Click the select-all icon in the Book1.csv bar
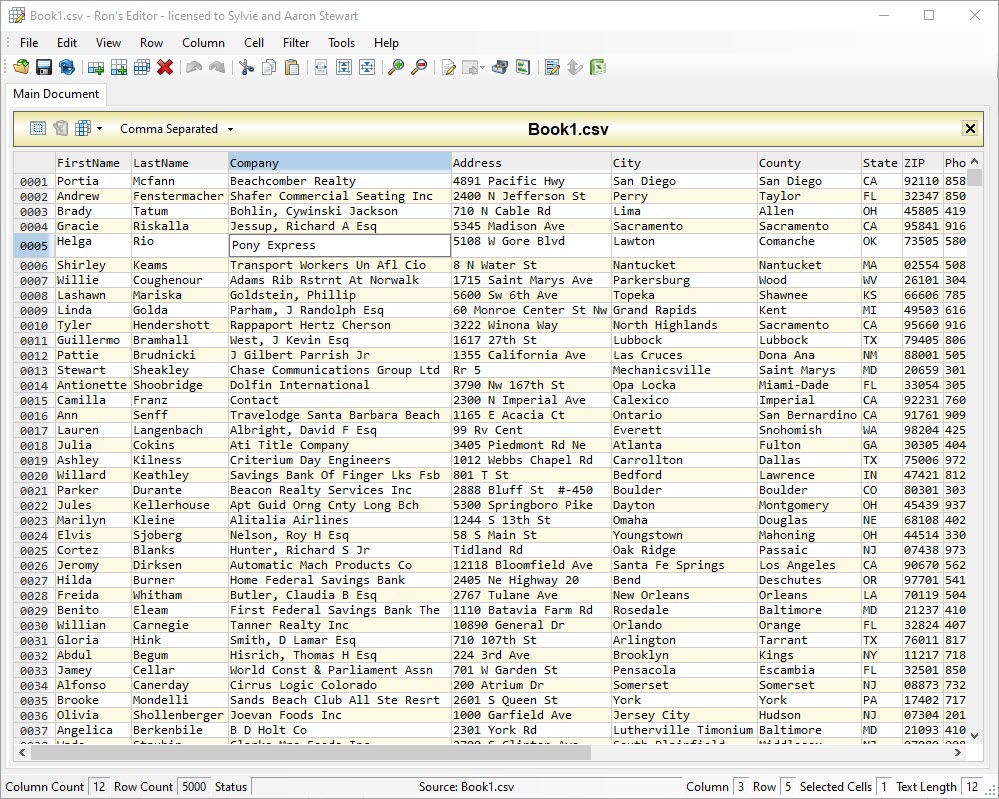The width and height of the screenshot is (999, 799). pos(38,128)
